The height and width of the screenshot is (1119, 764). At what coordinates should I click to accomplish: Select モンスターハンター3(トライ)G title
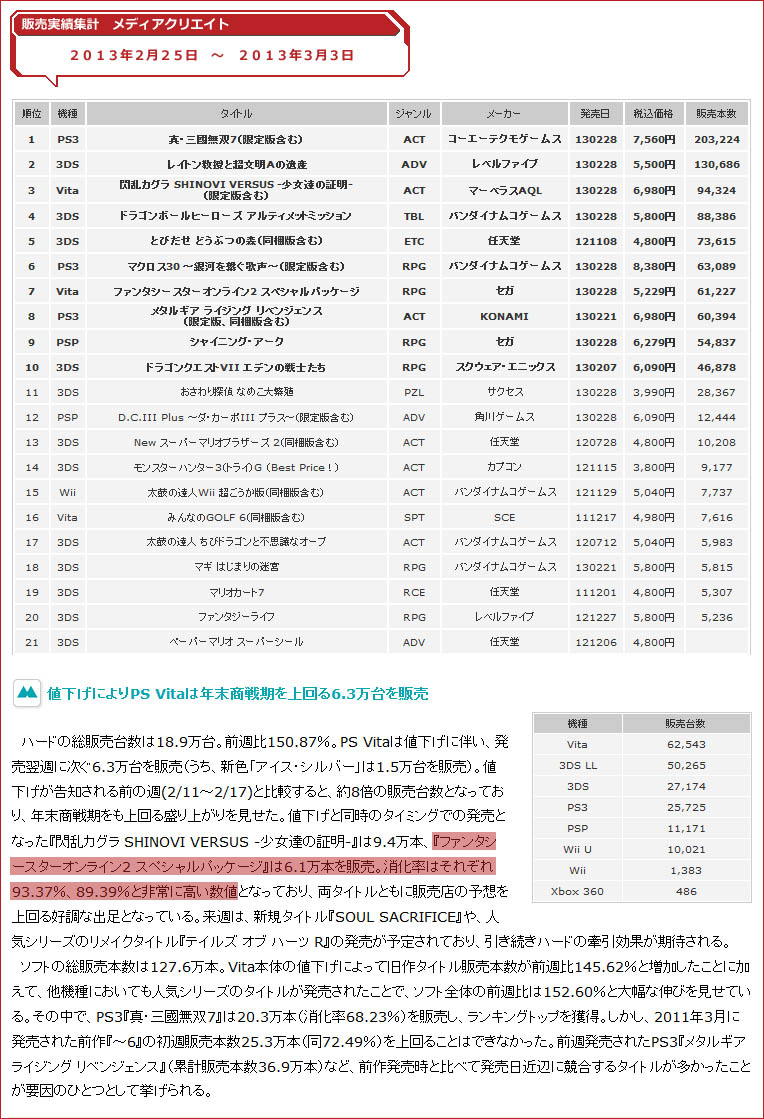click(x=236, y=467)
